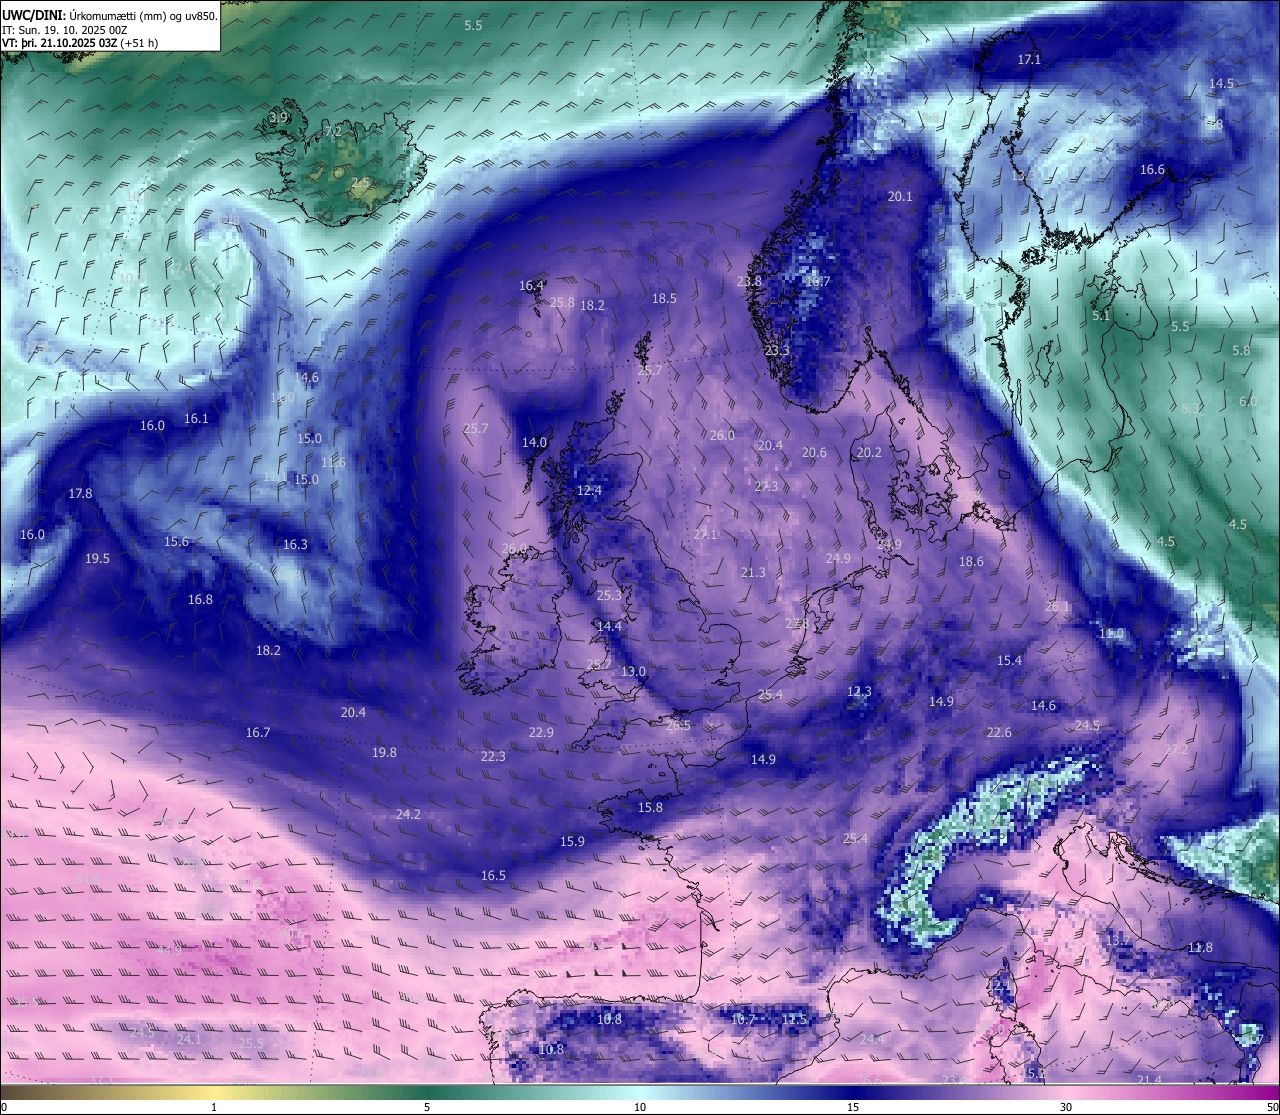1280x1115 pixels.
Task: Click the value 27.2 over eastern Europe
Action: click(x=1176, y=750)
